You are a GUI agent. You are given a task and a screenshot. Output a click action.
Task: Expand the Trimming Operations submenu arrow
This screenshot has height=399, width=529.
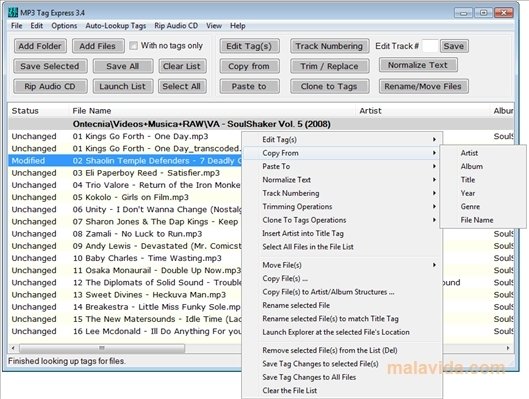click(x=434, y=206)
